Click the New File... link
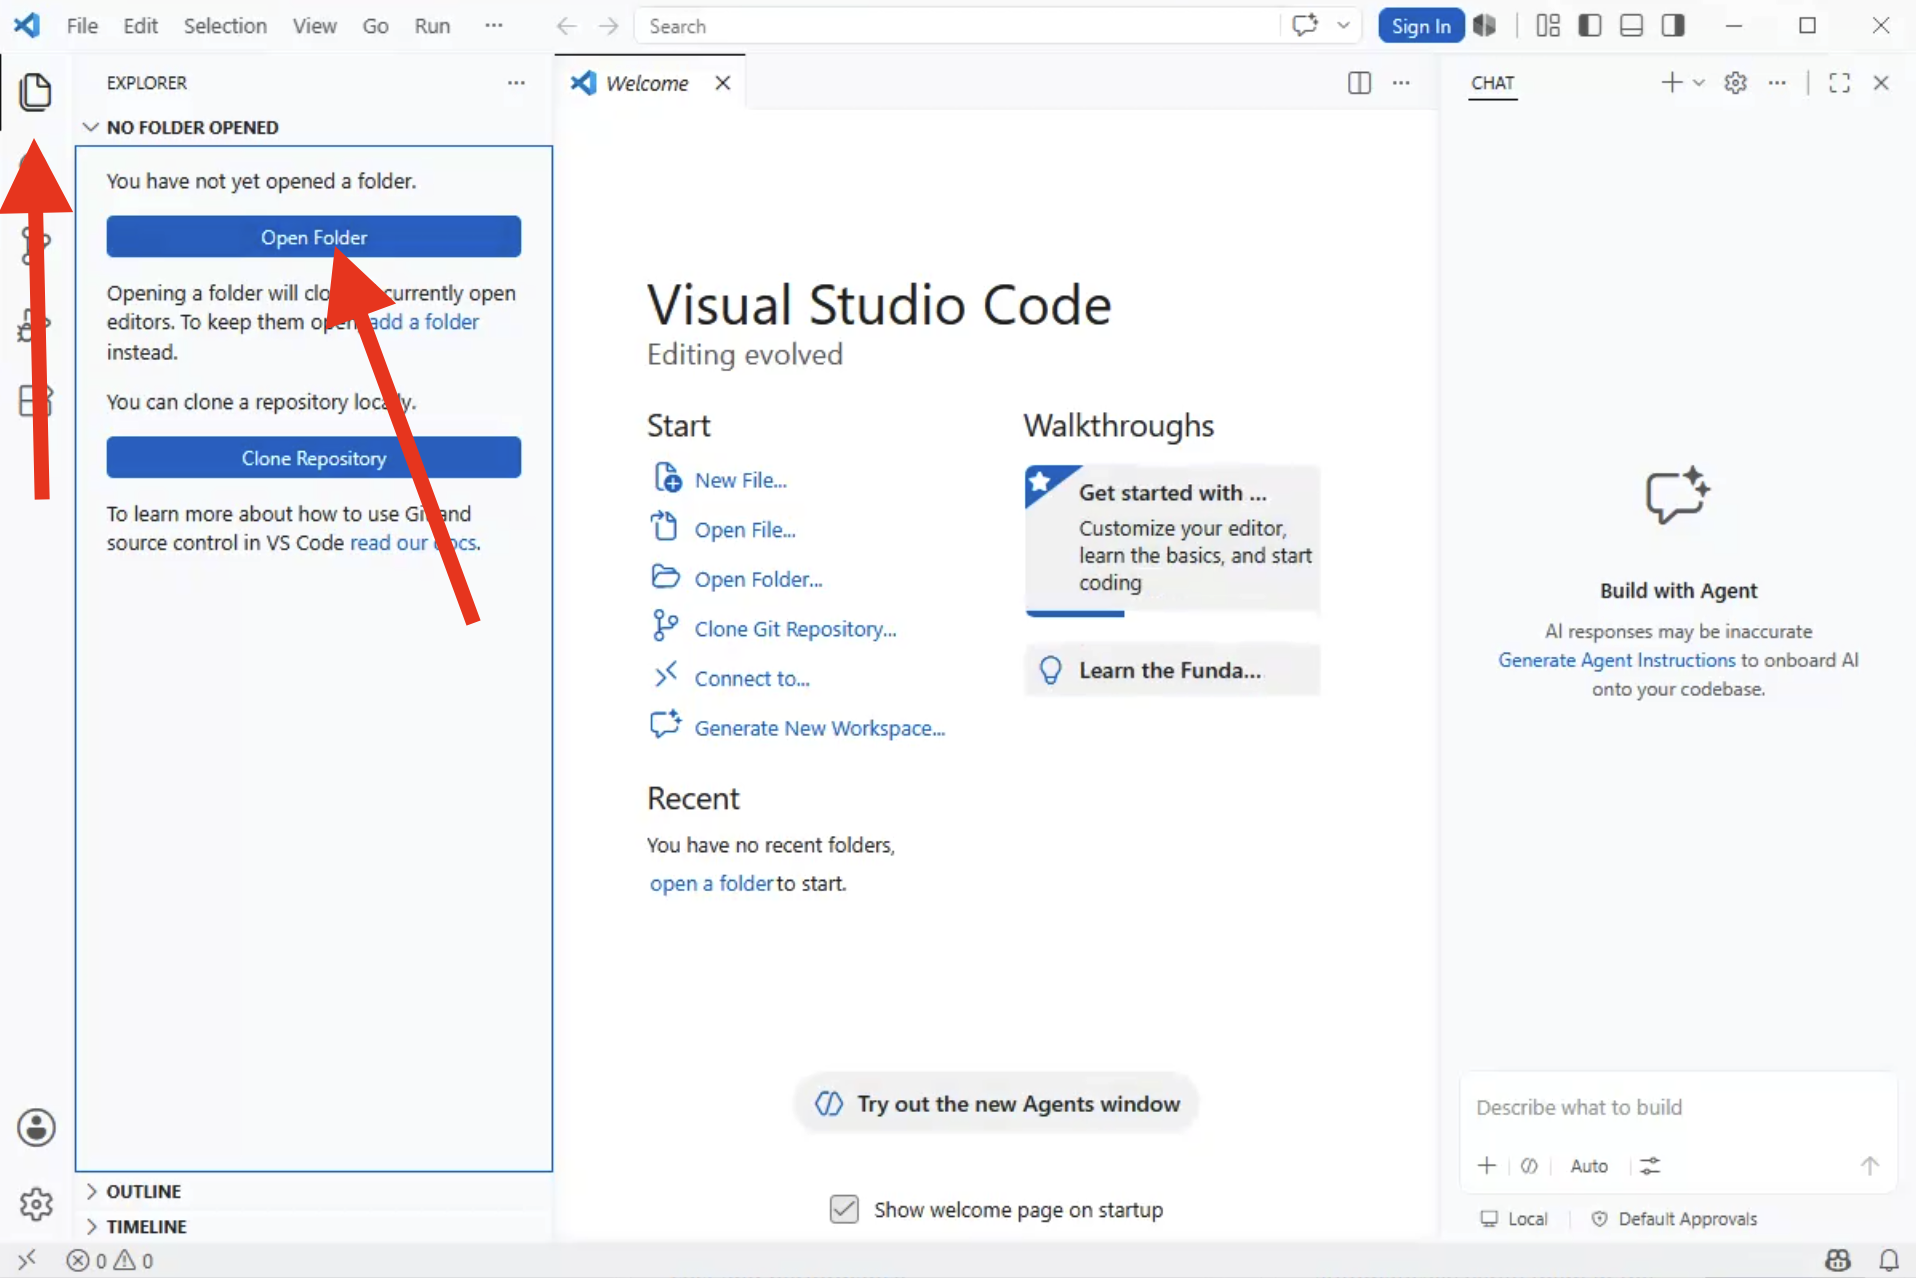Screen dimensions: 1916x1278 coord(741,480)
